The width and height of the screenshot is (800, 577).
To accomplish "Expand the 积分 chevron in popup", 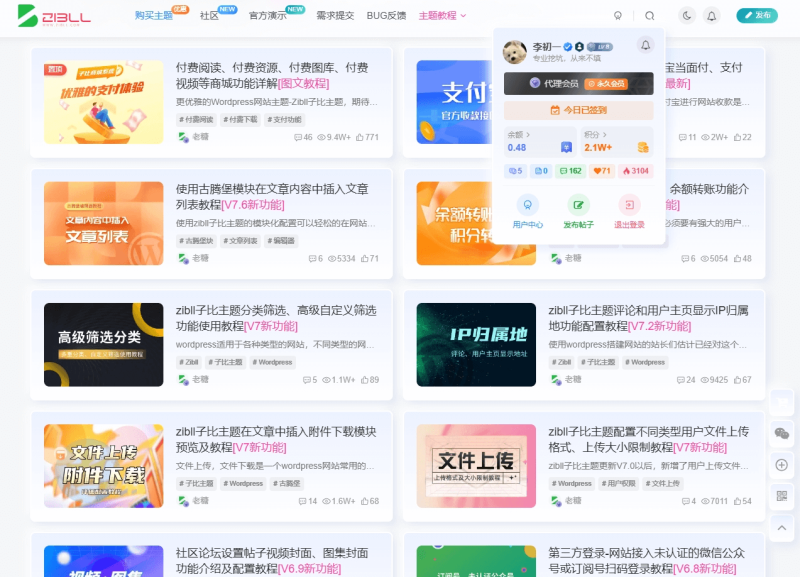I will pos(605,135).
